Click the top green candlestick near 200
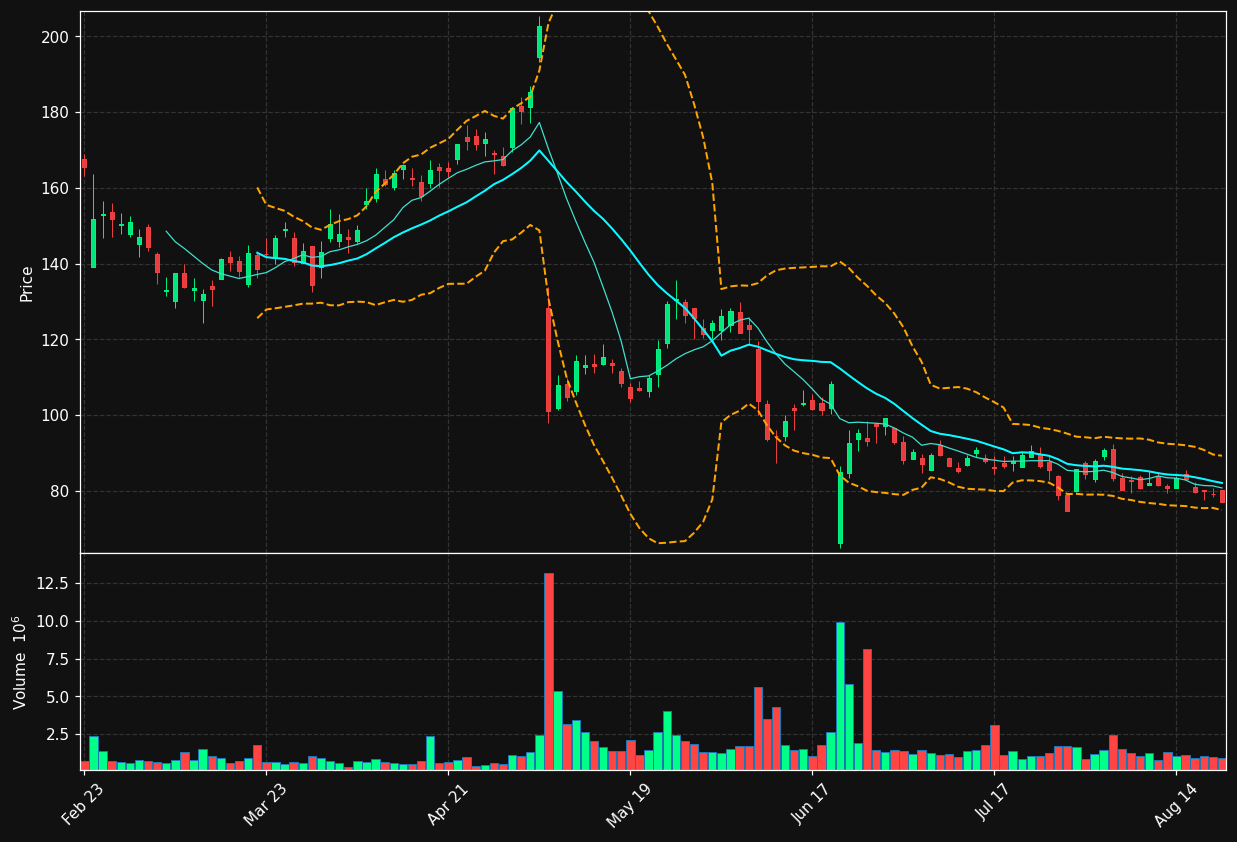Image resolution: width=1237 pixels, height=842 pixels. pos(539,41)
